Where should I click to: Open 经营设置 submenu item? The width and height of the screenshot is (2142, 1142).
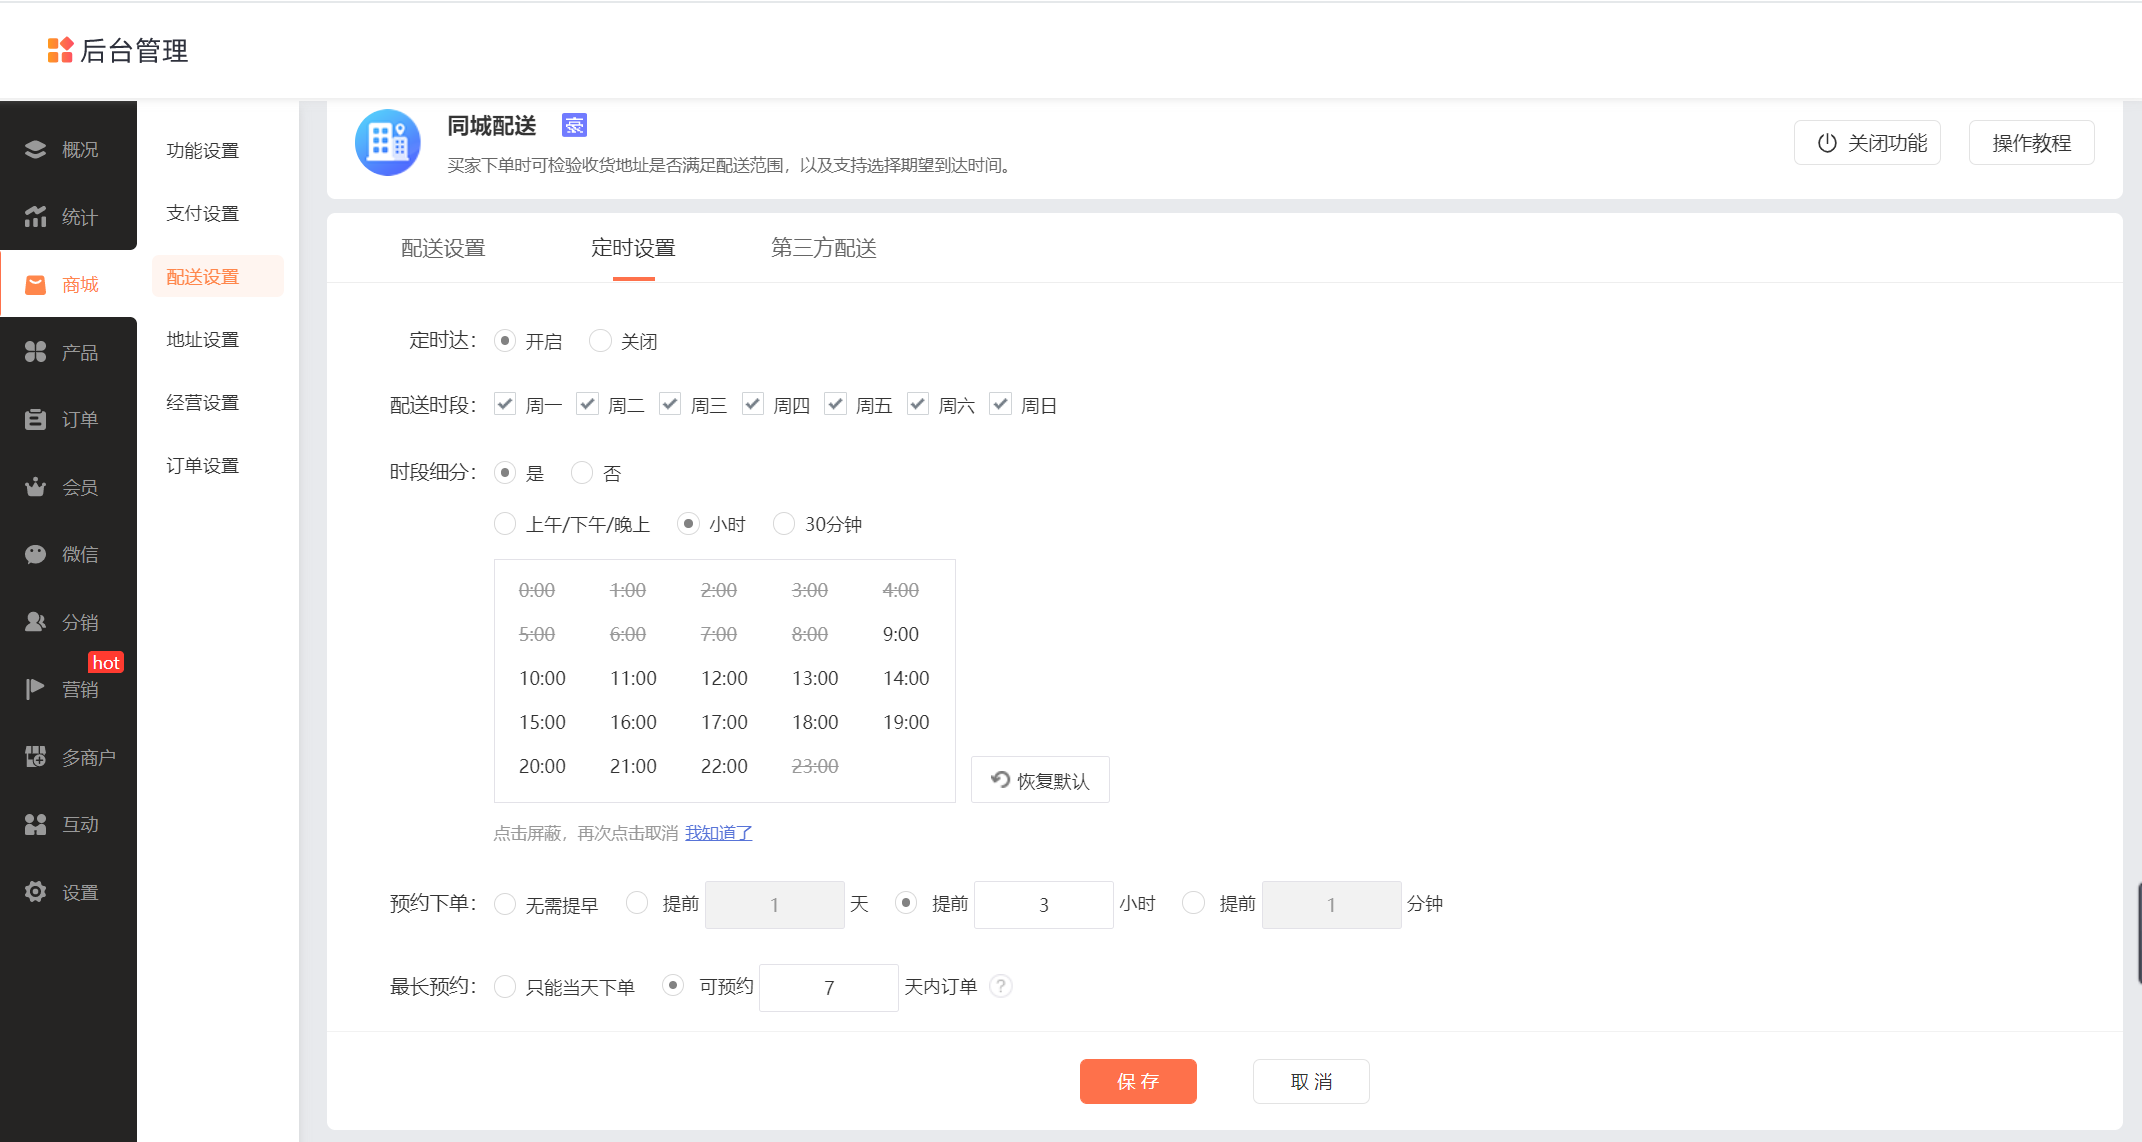203,402
